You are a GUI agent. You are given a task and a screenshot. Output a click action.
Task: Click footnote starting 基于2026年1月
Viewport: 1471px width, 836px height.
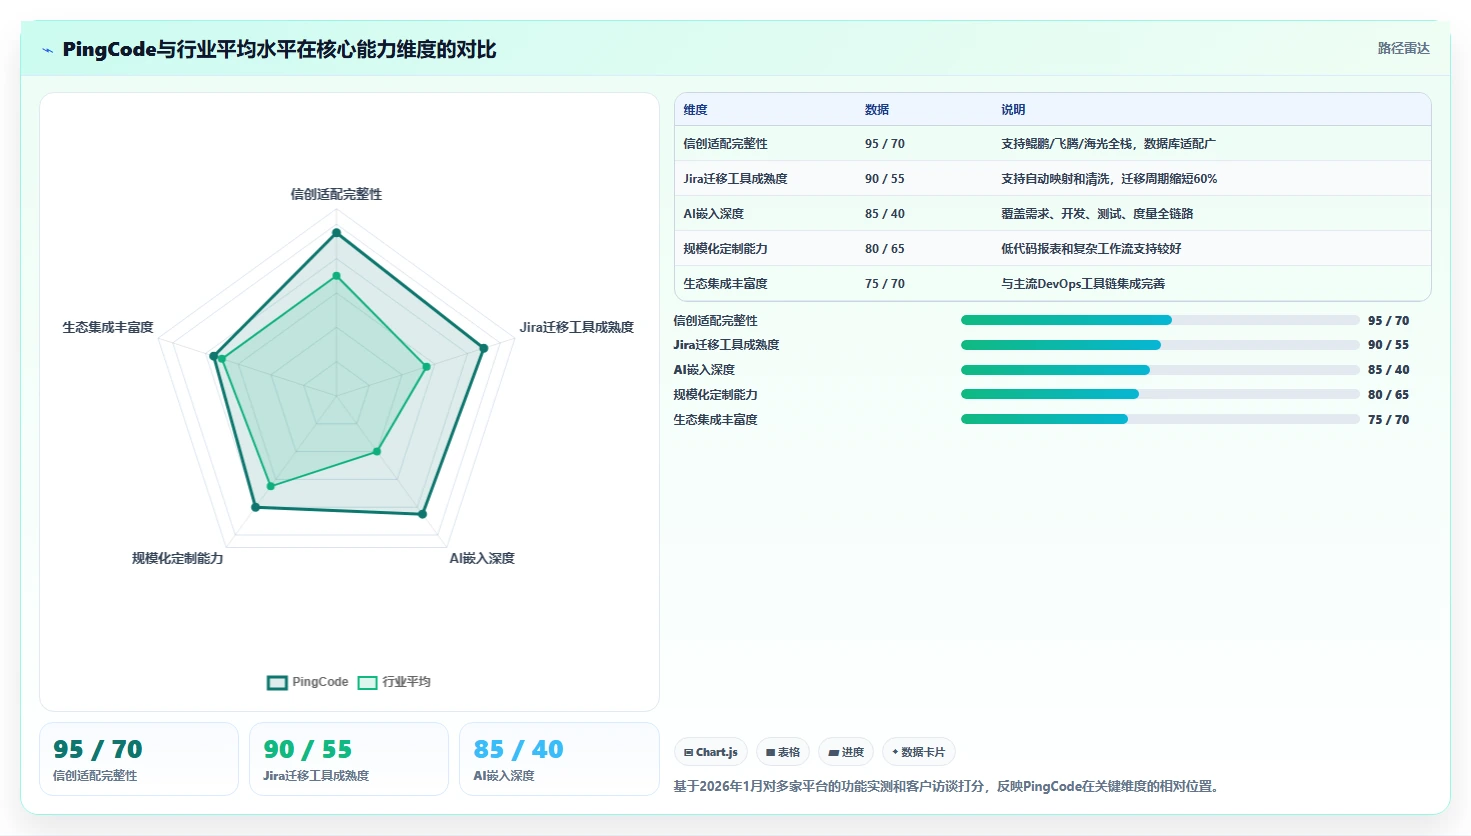[948, 786]
